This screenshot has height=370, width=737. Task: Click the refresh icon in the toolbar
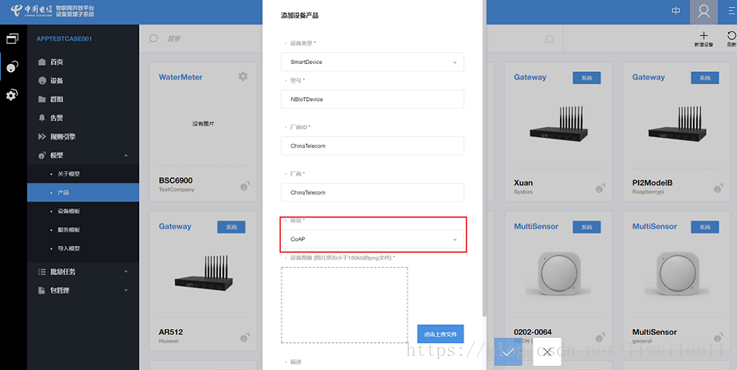(x=731, y=35)
